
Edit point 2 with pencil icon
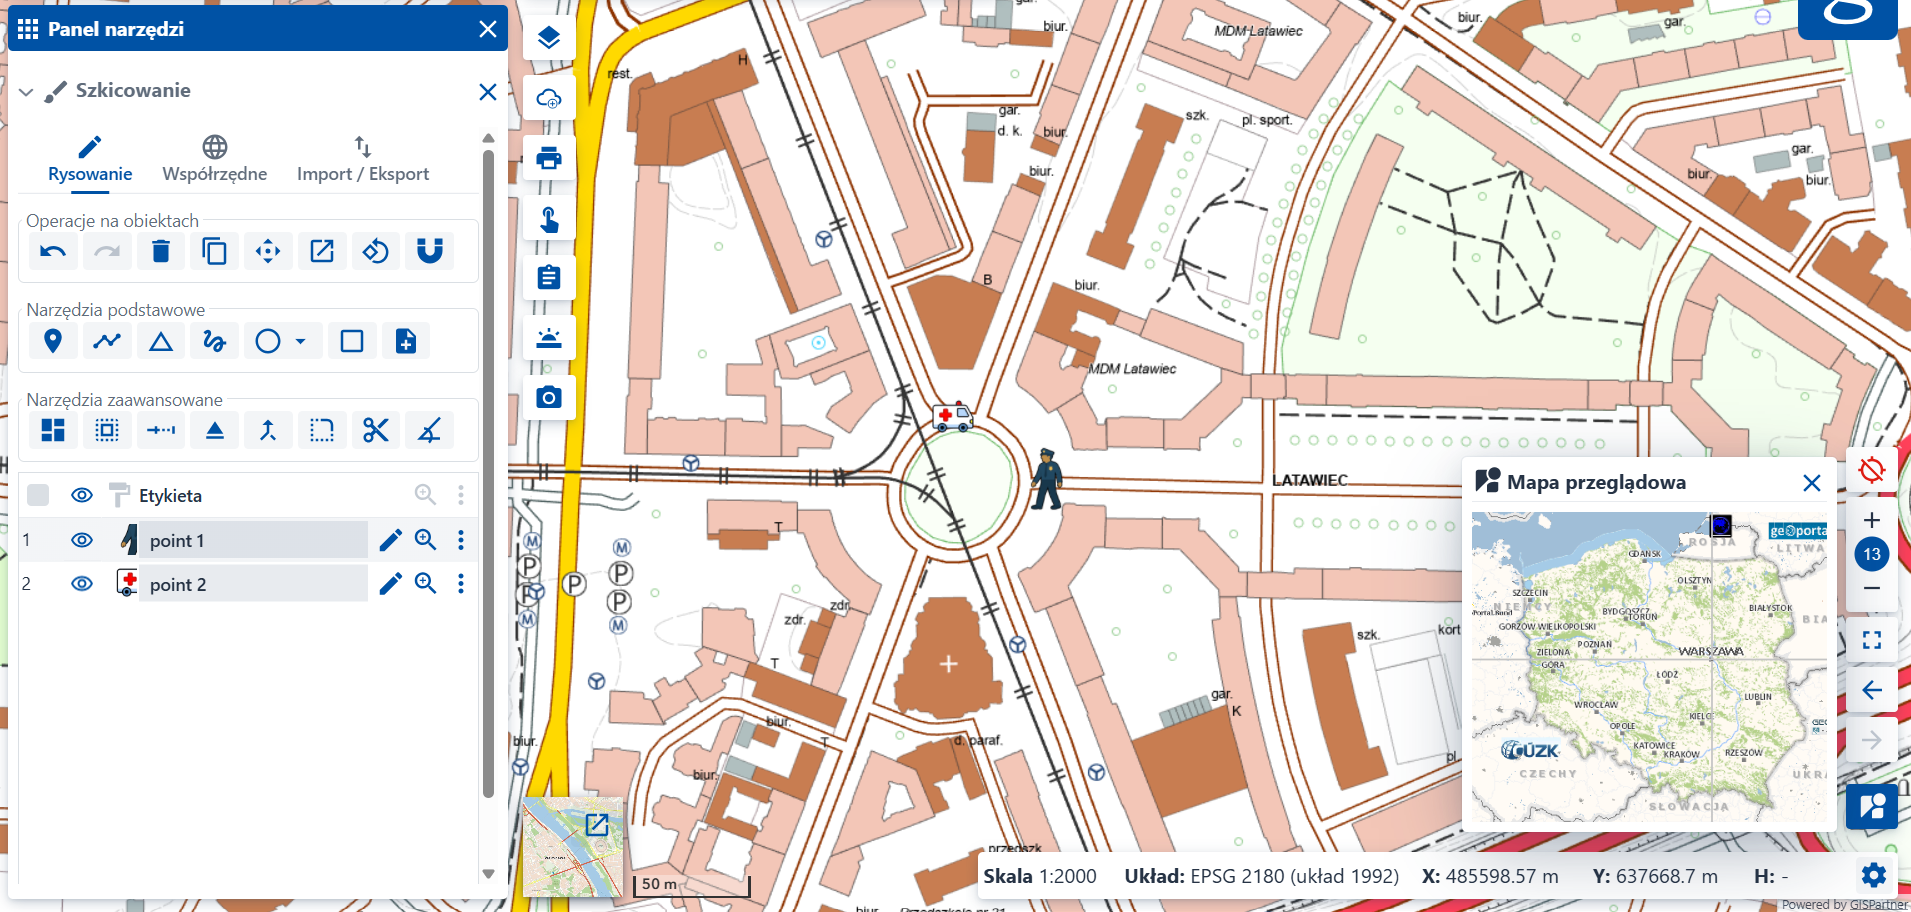391,584
